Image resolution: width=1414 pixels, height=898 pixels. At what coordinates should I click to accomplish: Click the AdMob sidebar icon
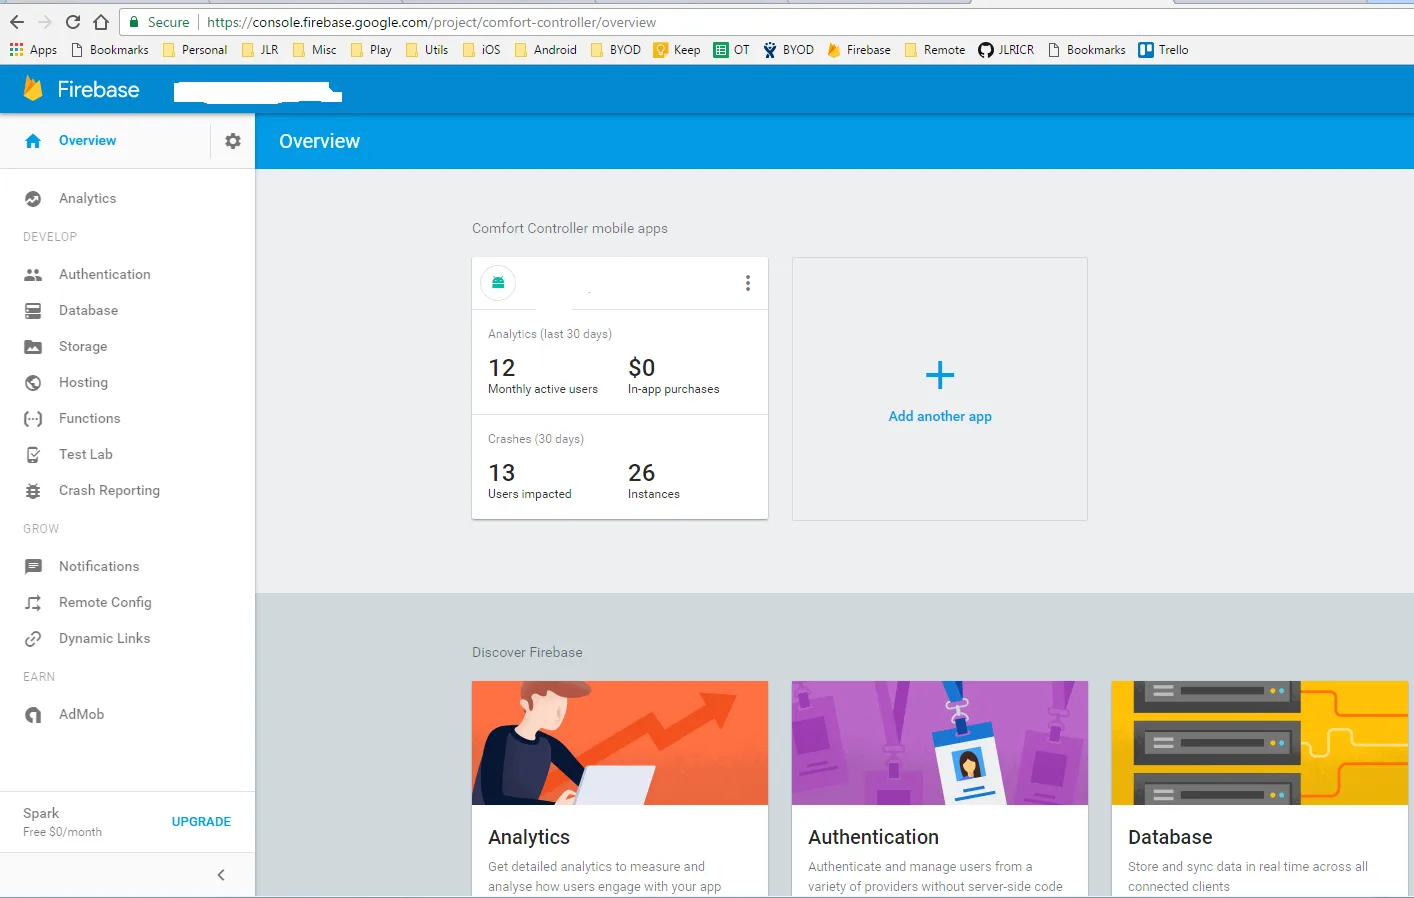[33, 715]
